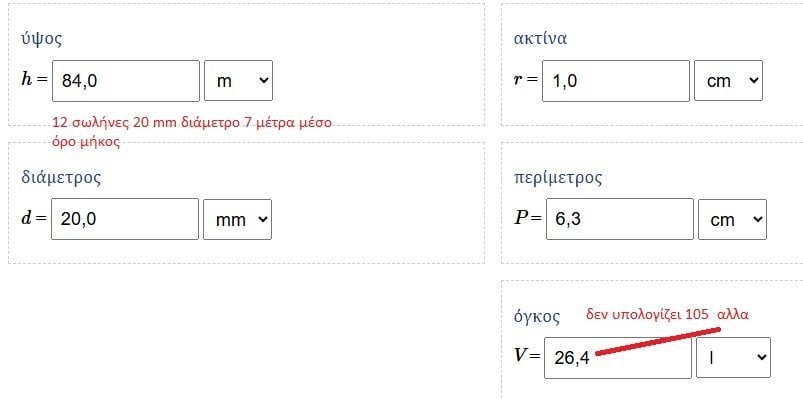Click the P = variable symbol
Image resolution: width=803 pixels, height=399 pixels.
[527, 218]
